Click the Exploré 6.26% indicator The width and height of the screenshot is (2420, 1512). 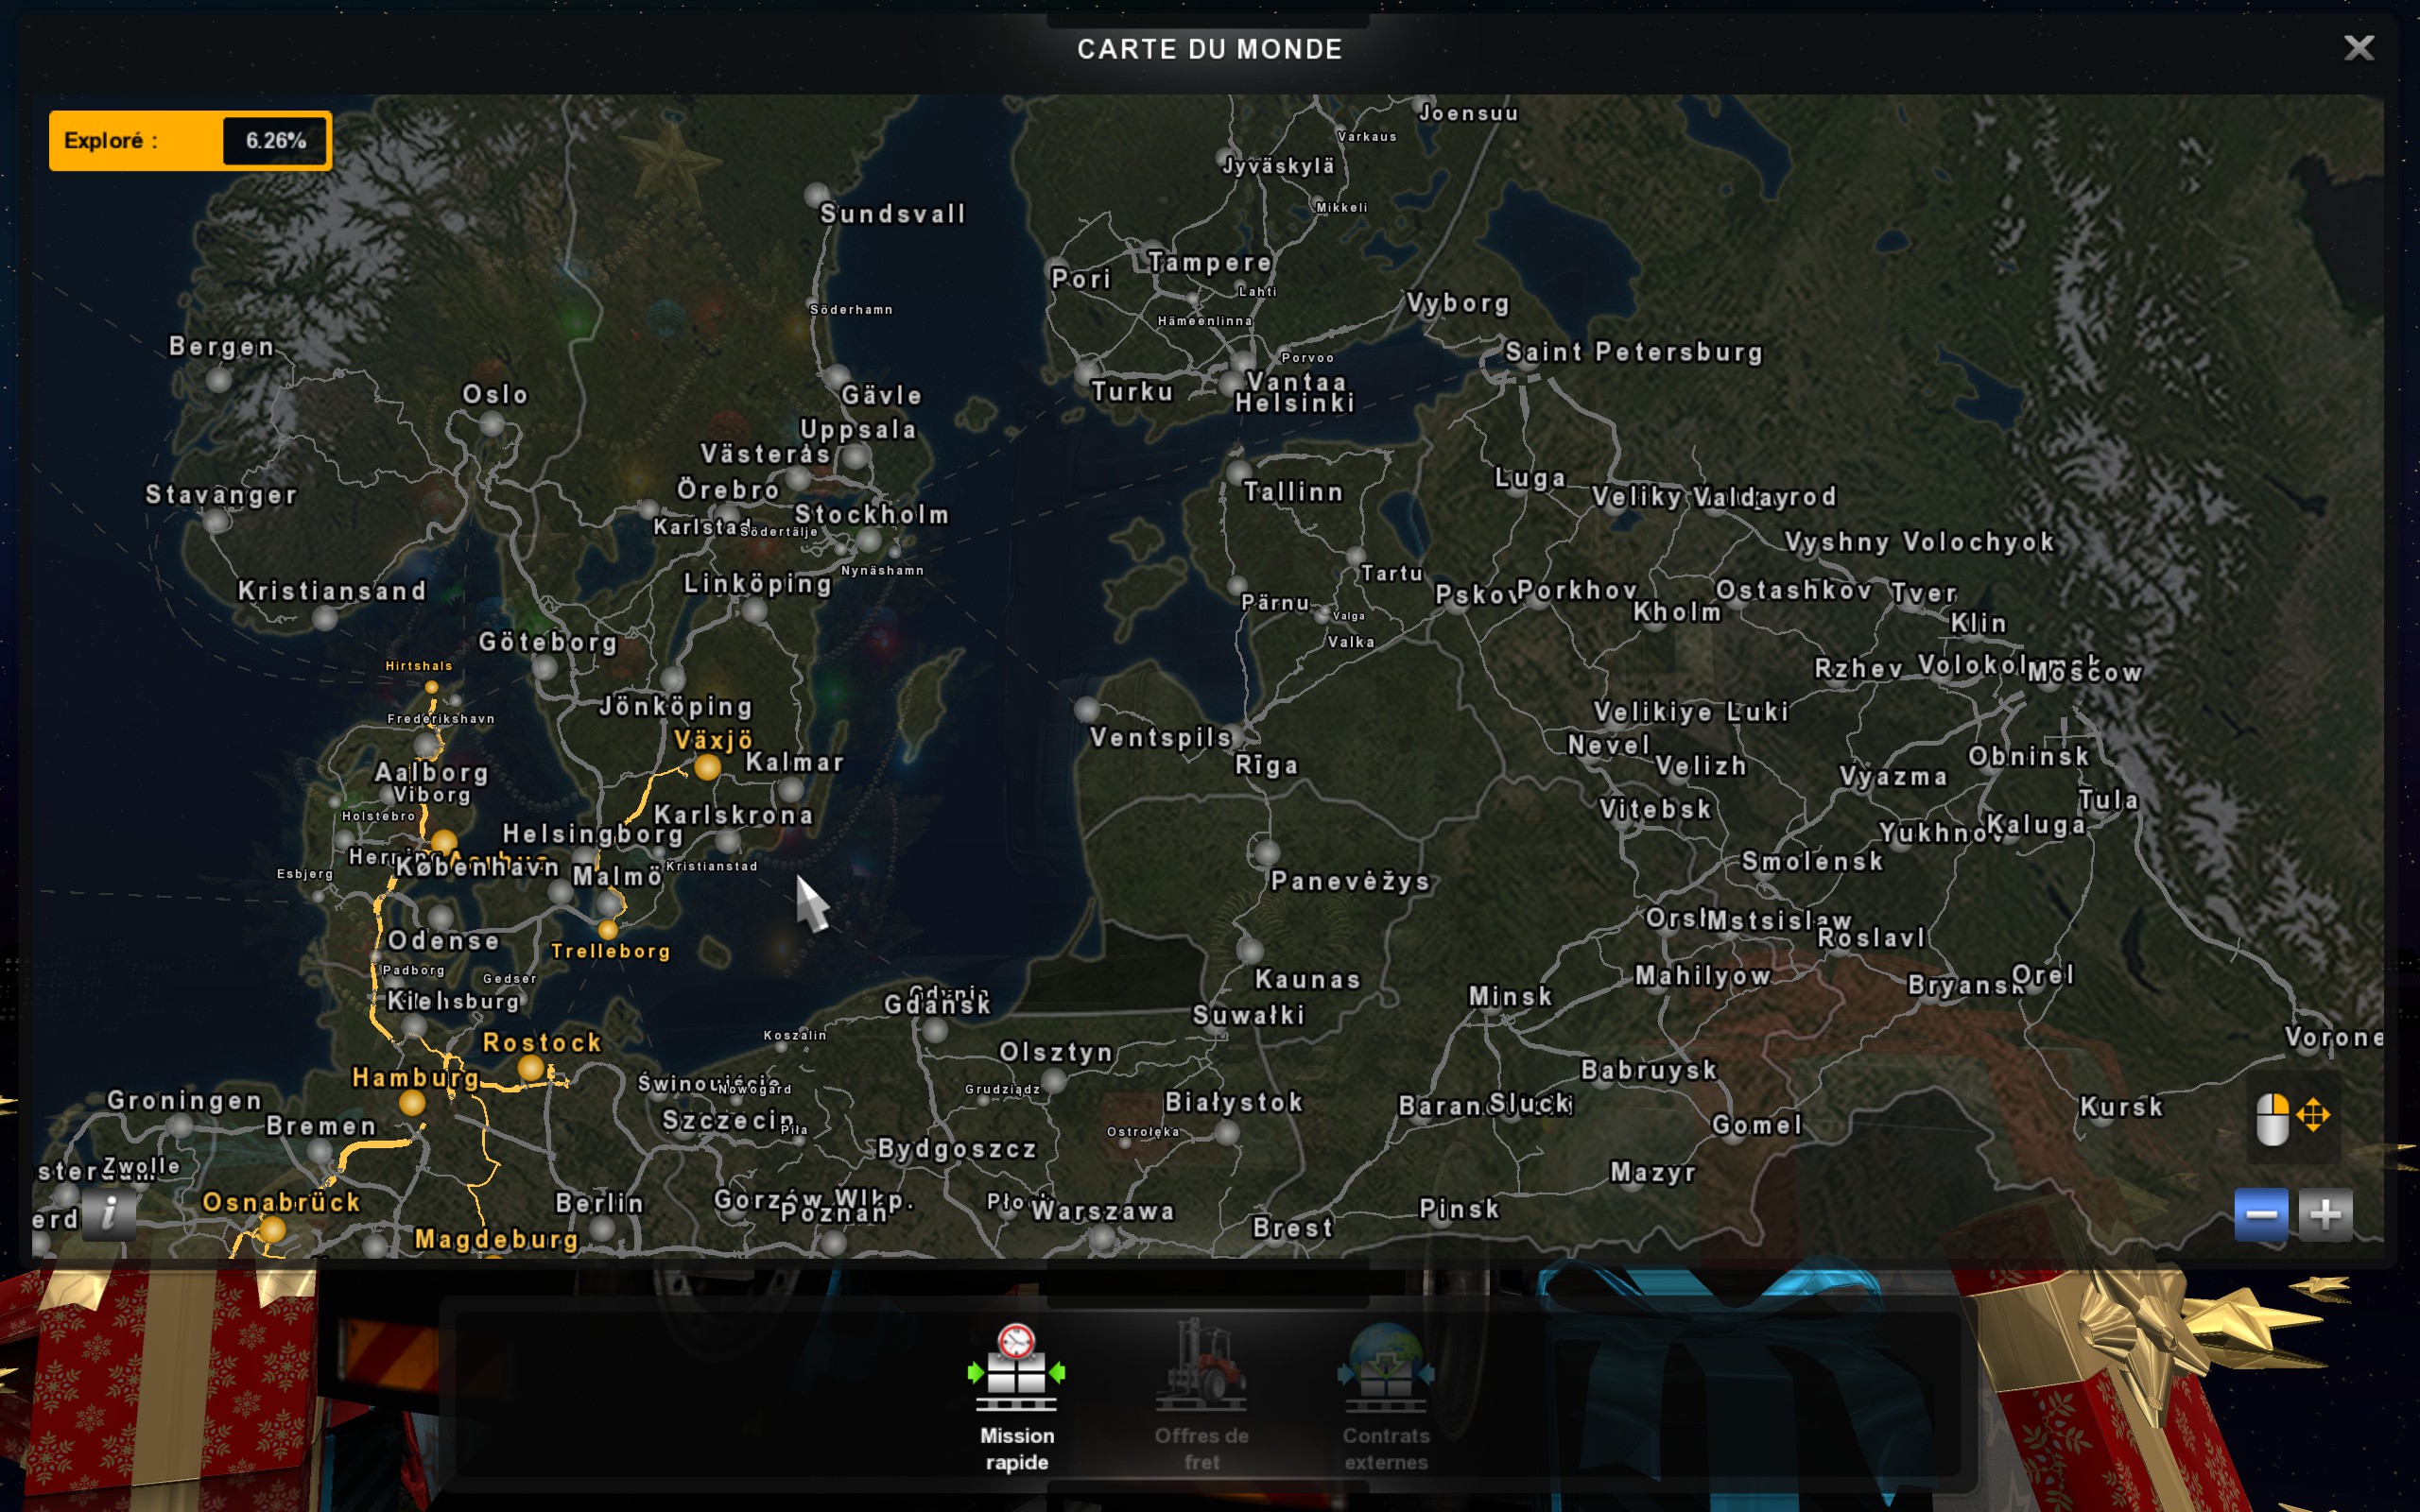click(190, 141)
